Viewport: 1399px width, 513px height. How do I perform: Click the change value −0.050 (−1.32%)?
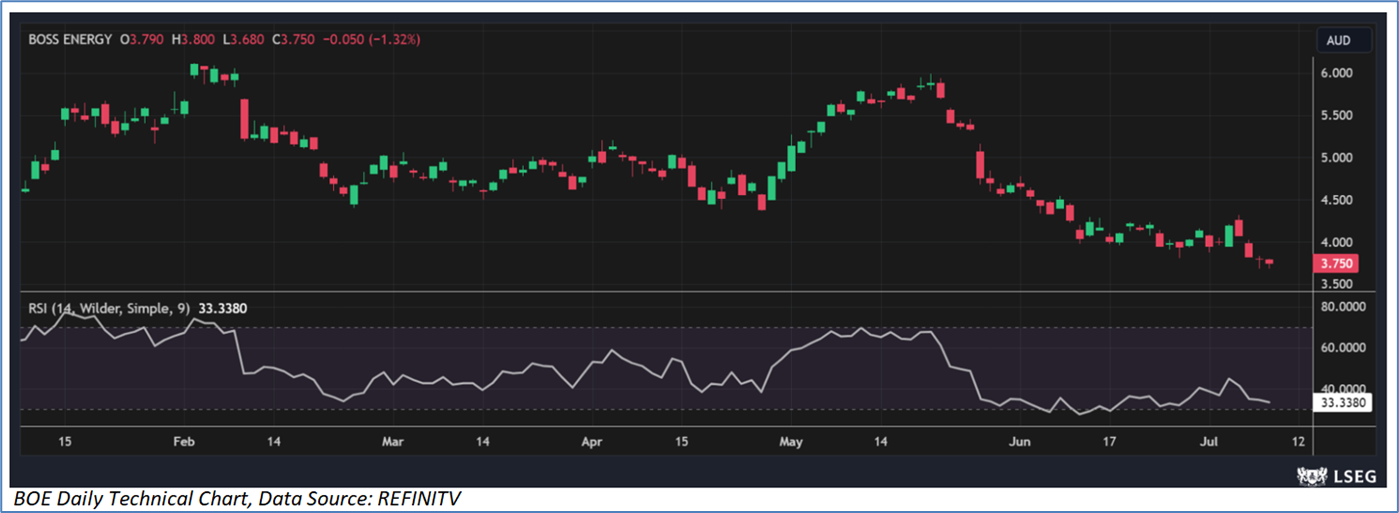pyautogui.click(x=369, y=39)
